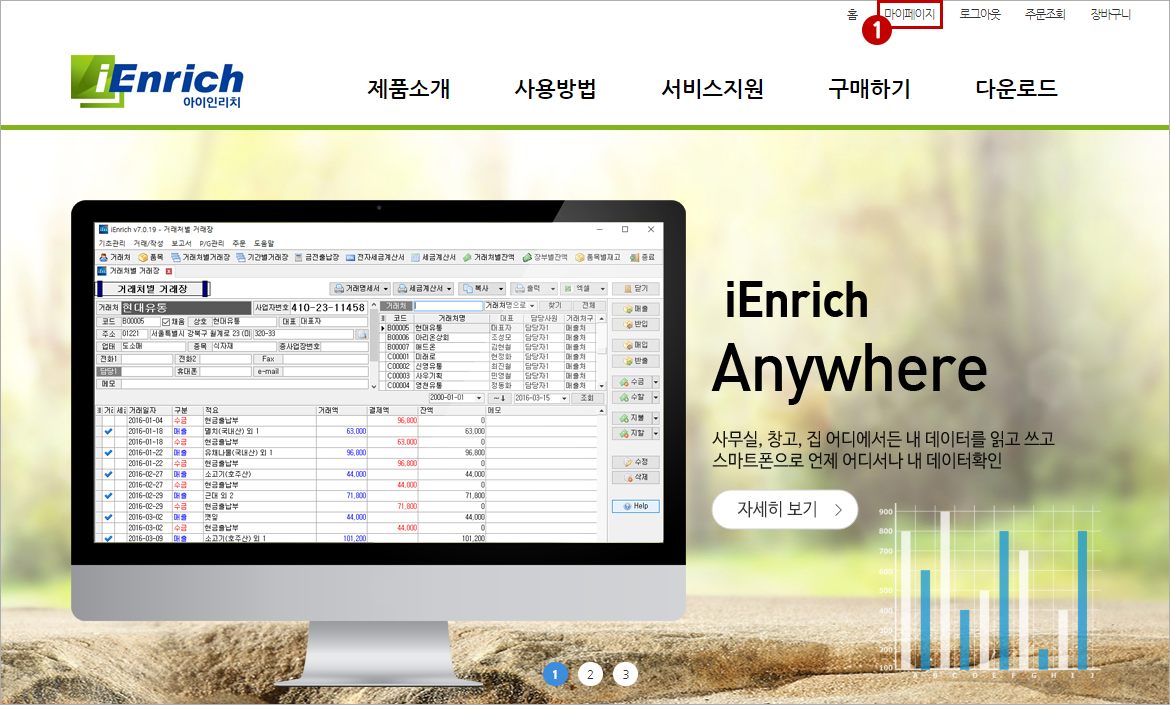1170x705 pixels.
Task: Click 장부별잔액 toolbar icon in iEnrich app
Action: [545, 257]
